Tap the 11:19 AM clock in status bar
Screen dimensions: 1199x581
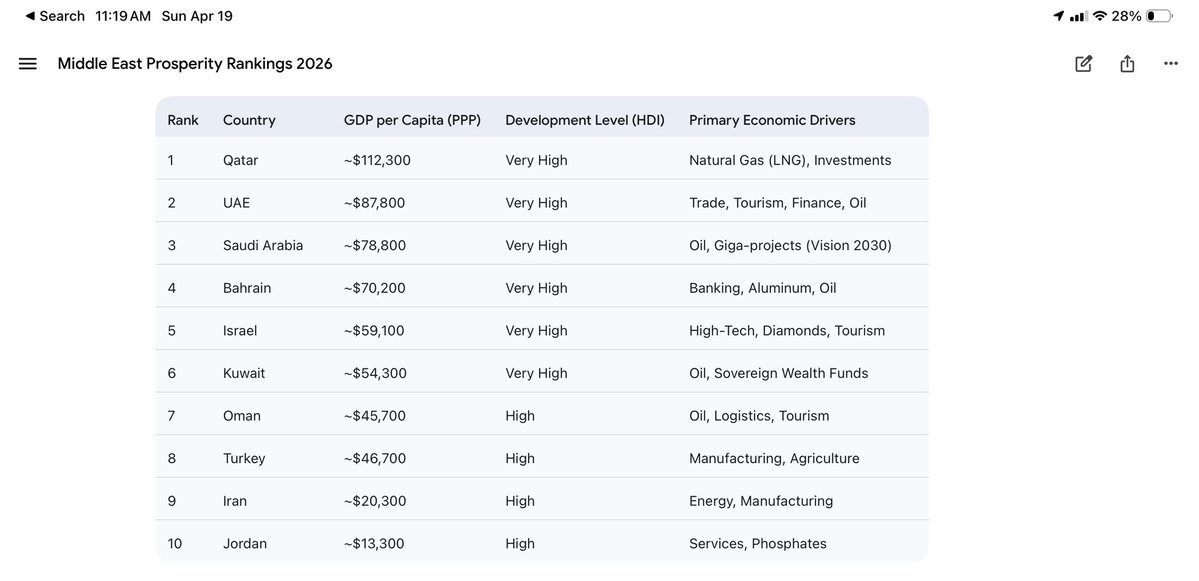click(x=123, y=16)
